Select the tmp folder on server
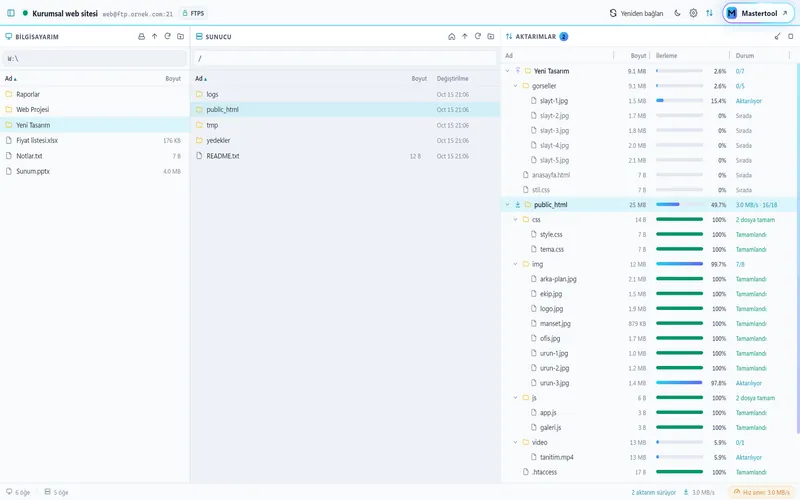The image size is (800, 500). point(345,125)
